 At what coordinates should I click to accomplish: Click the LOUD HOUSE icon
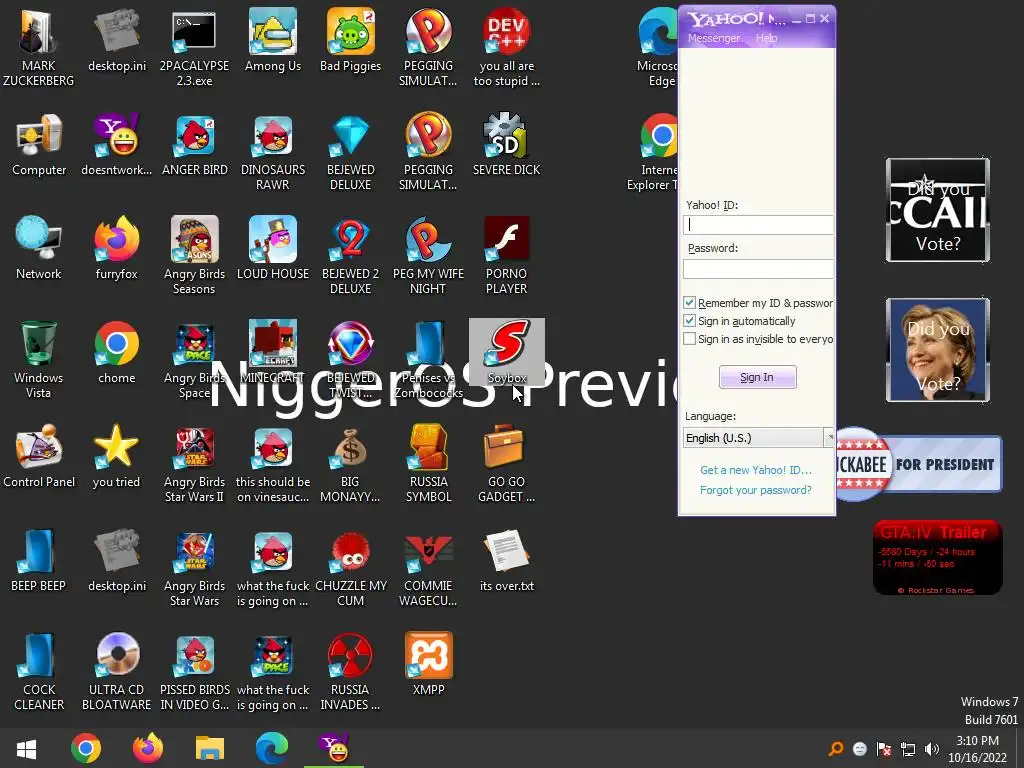pos(273,248)
